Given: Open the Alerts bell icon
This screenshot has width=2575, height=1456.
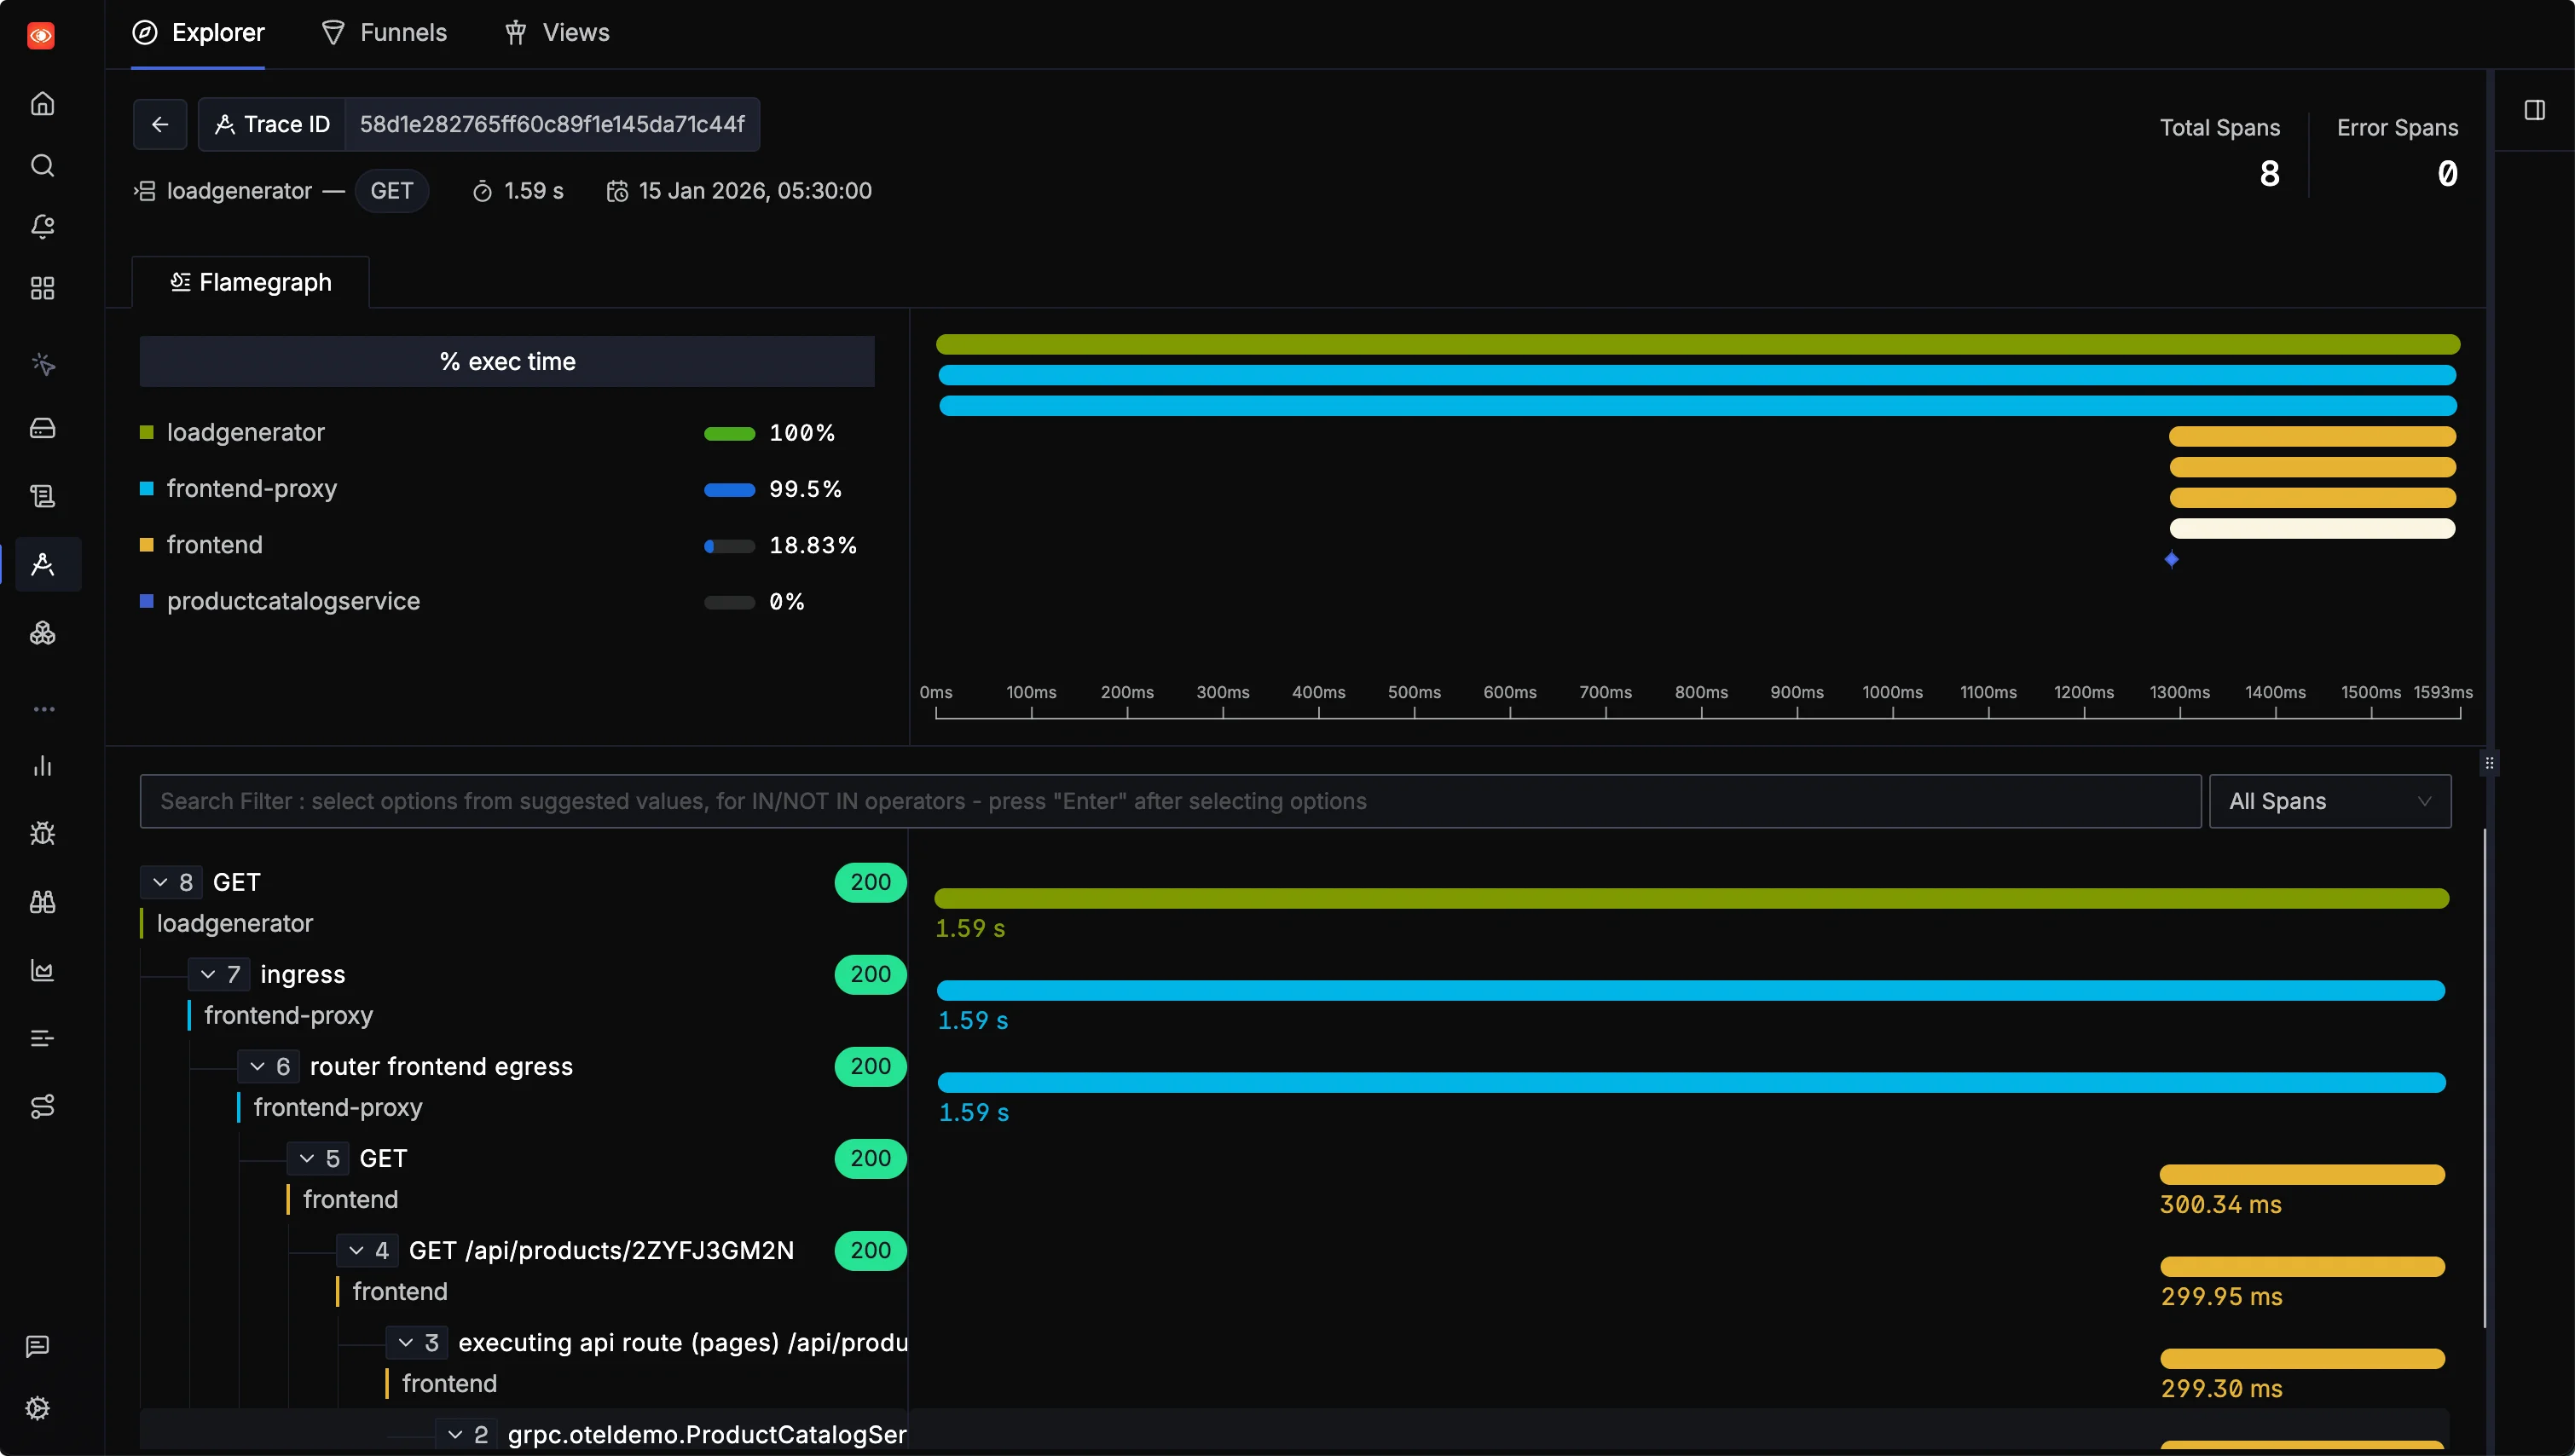Looking at the screenshot, I should [42, 226].
